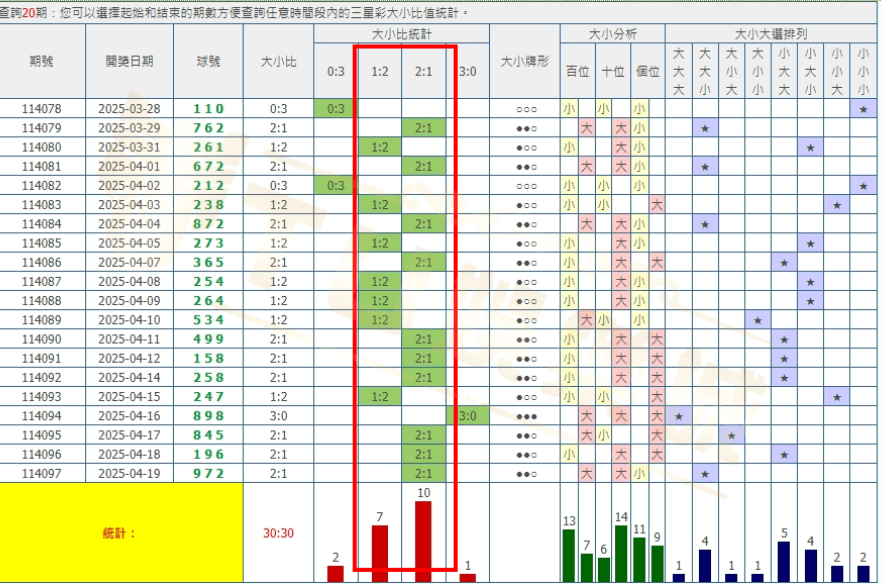Click the 球號 column header
The image size is (883, 585).
(208, 61)
